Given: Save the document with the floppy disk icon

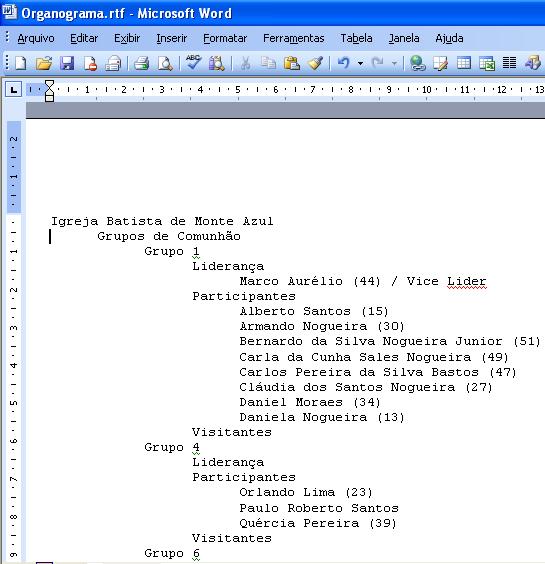Looking at the screenshot, I should tap(67, 63).
